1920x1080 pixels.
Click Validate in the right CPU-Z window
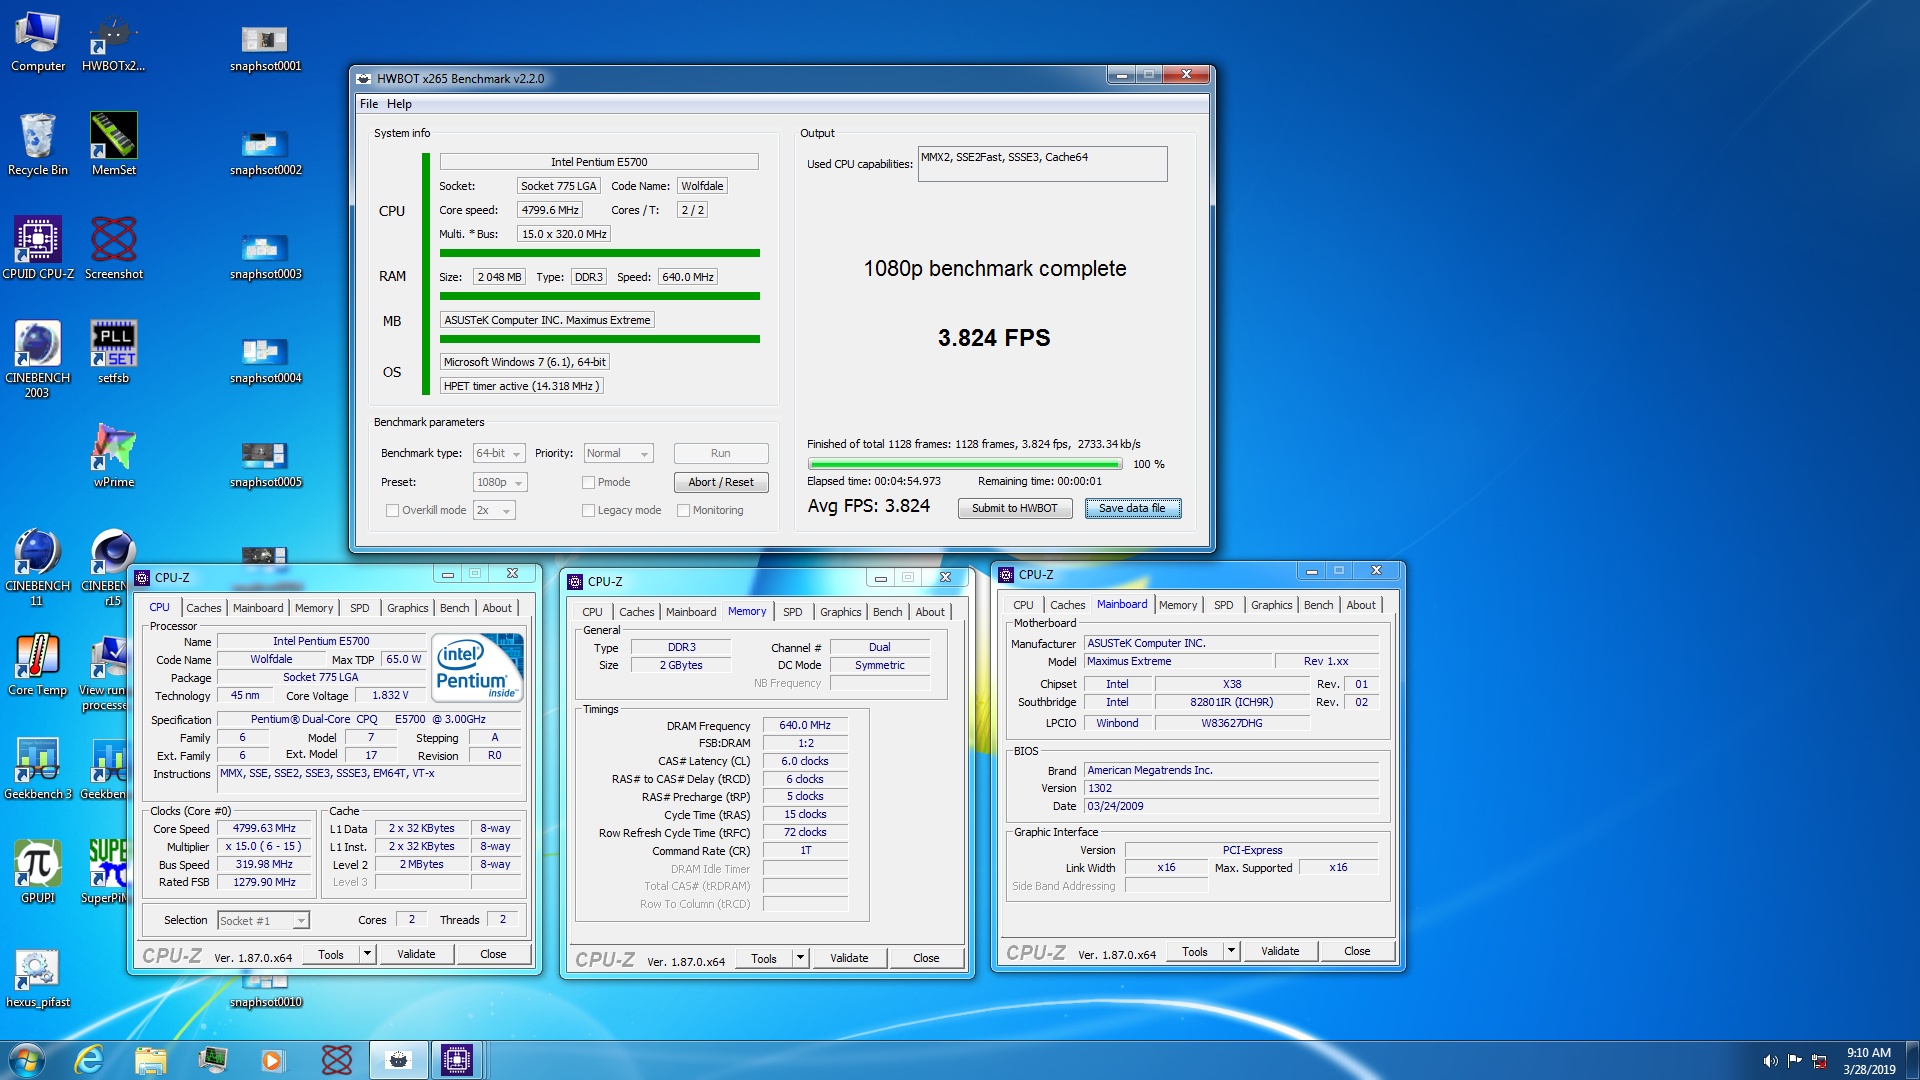tap(1280, 951)
